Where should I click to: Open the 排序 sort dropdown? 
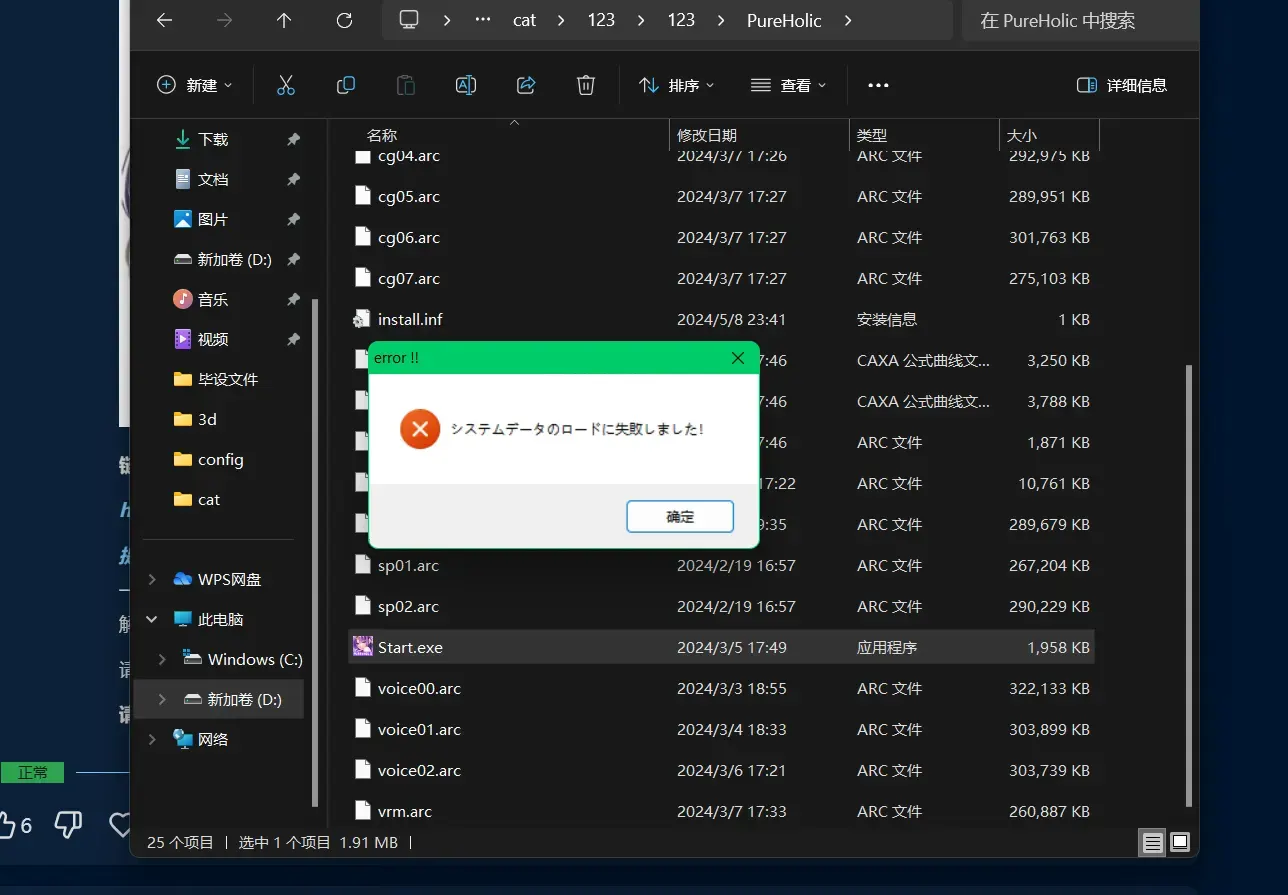tap(677, 85)
